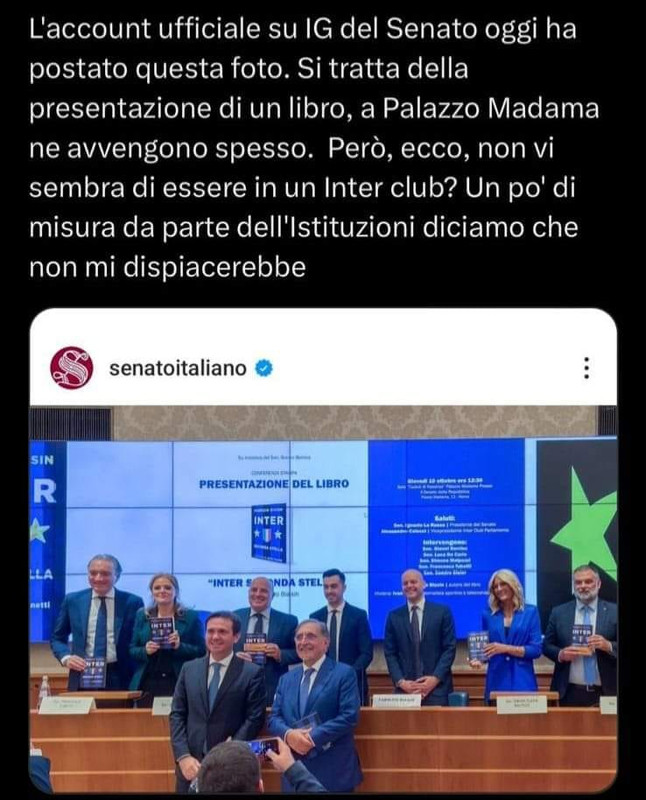Screen dimensions: 646x800
Task: Click the post's first line about account ufficiale
Action: point(303,30)
